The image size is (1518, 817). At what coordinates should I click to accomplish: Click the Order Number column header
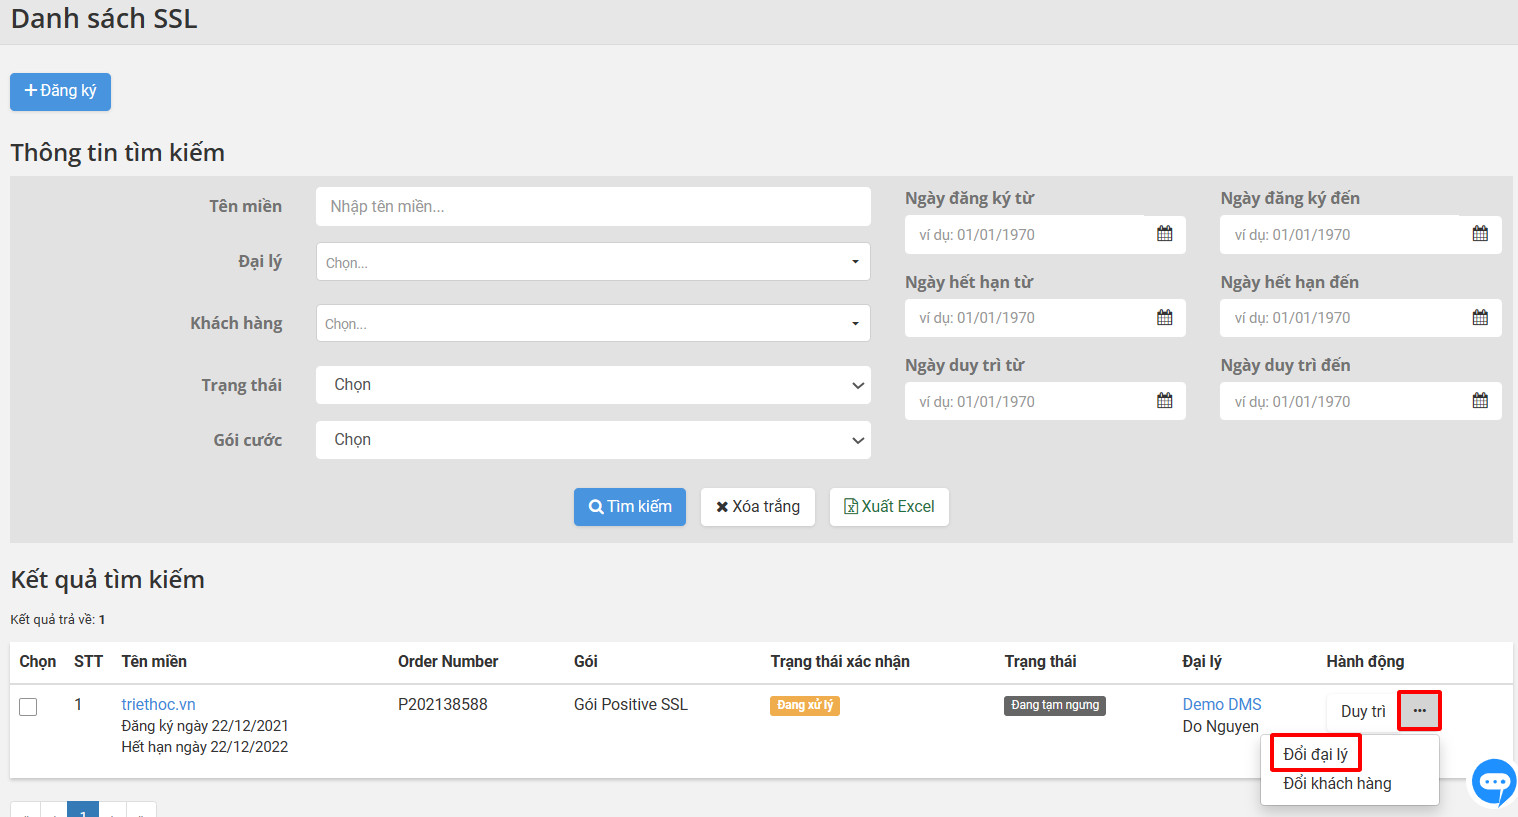coord(448,662)
